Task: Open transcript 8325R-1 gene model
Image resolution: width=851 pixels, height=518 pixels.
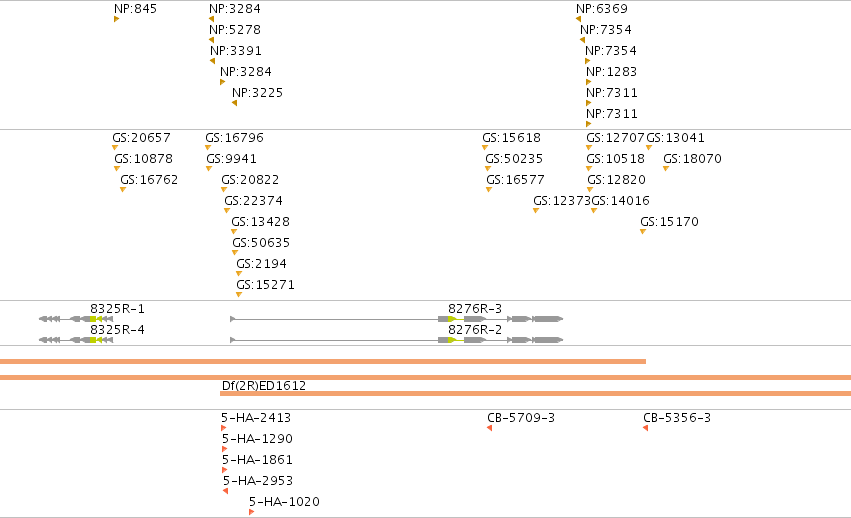Action: (76, 319)
